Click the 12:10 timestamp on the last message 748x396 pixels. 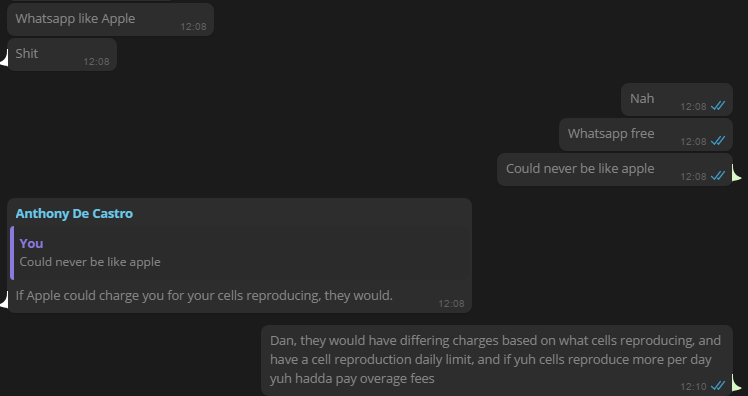click(x=693, y=386)
